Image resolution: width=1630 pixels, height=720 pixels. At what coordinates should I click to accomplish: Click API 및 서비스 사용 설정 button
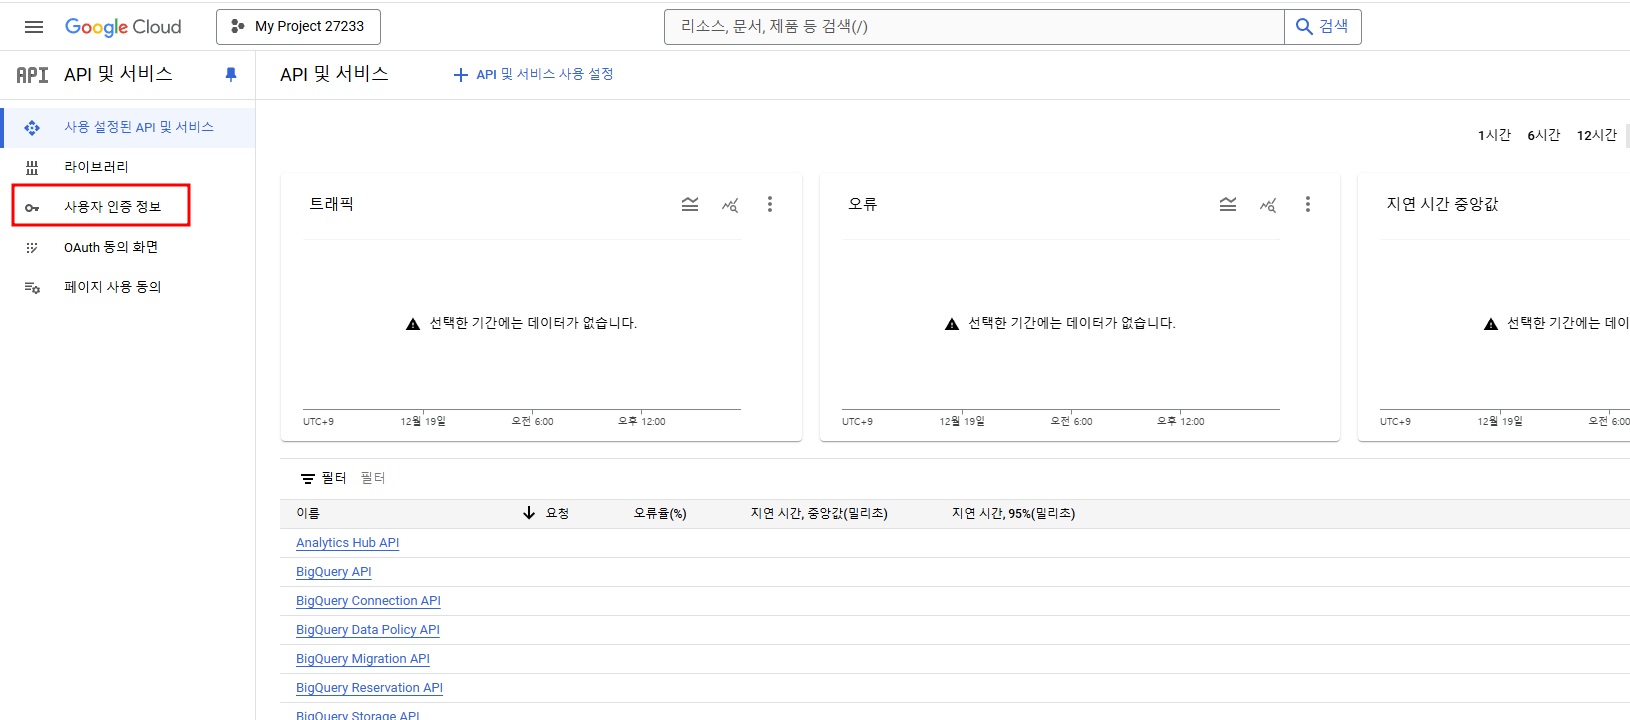click(x=533, y=75)
